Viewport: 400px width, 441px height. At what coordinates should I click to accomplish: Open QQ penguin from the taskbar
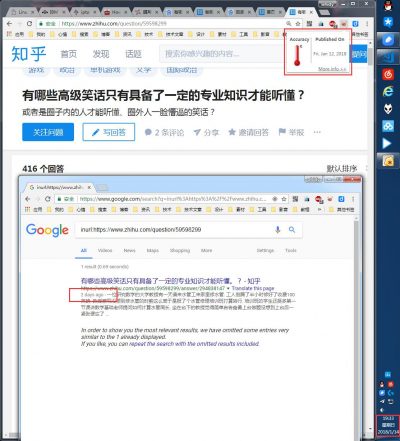[x=388, y=6]
